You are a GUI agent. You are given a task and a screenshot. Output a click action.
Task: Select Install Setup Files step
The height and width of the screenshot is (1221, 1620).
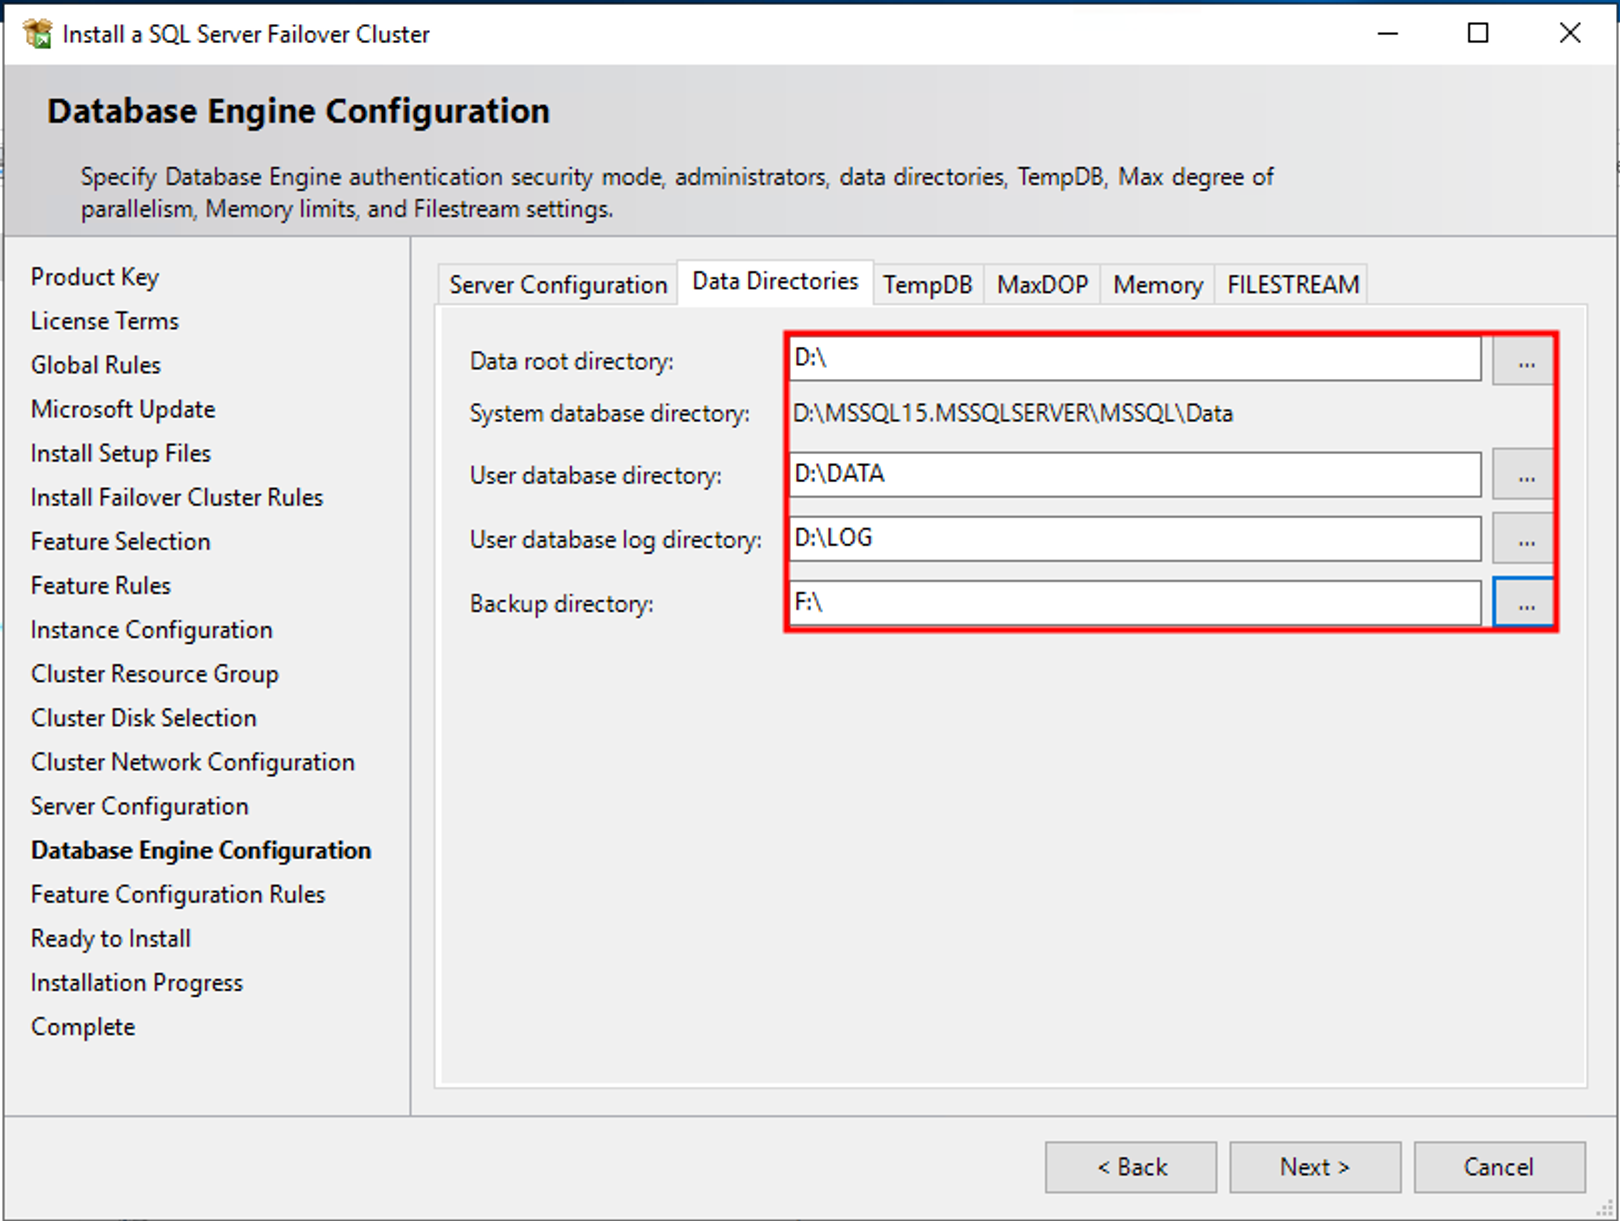[x=121, y=453]
